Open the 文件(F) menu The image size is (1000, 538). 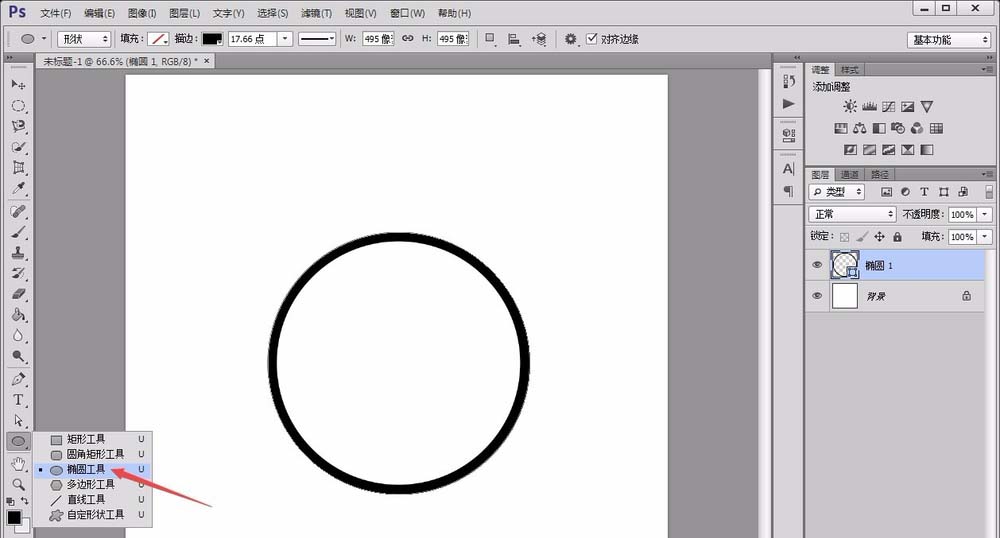tap(55, 13)
